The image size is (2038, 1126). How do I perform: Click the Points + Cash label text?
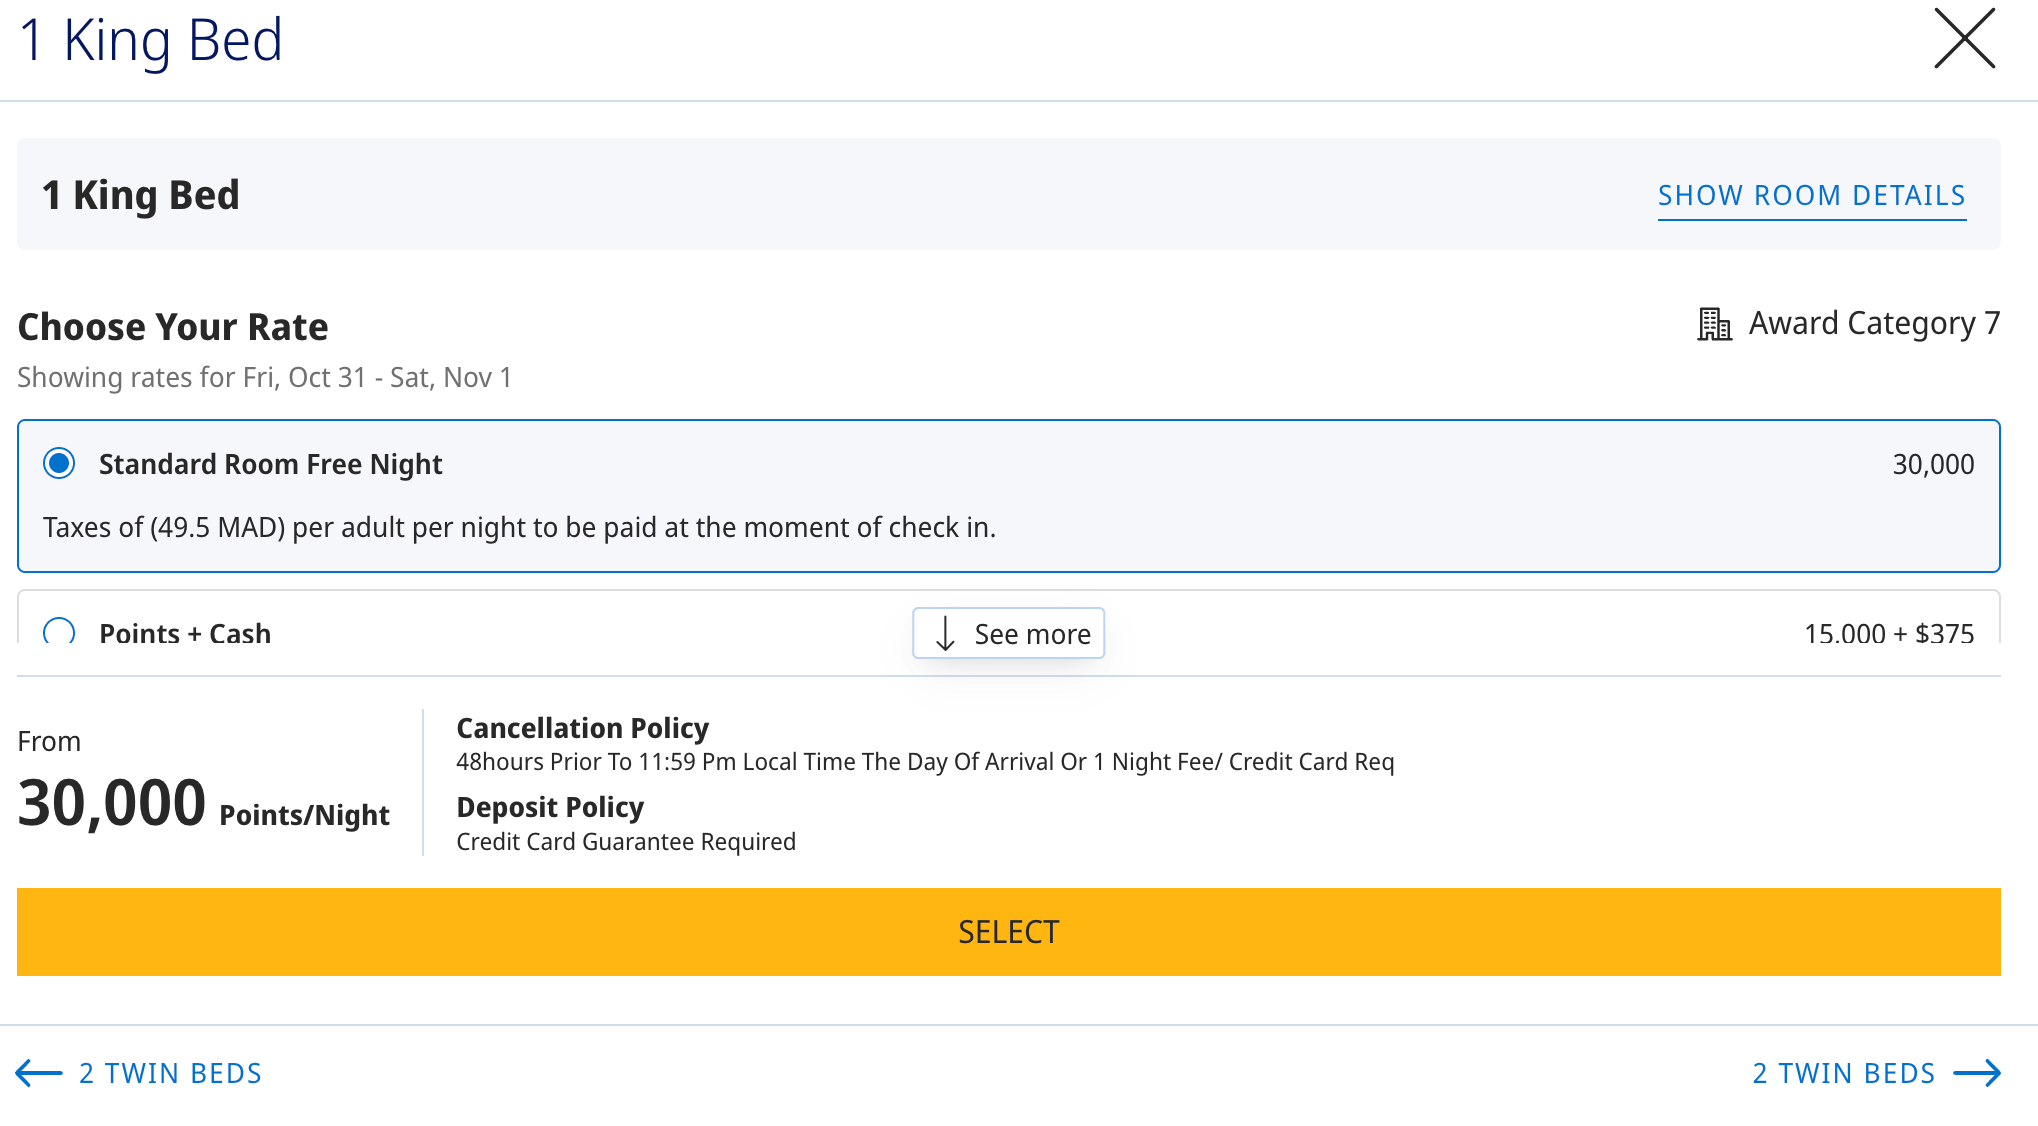coord(185,633)
